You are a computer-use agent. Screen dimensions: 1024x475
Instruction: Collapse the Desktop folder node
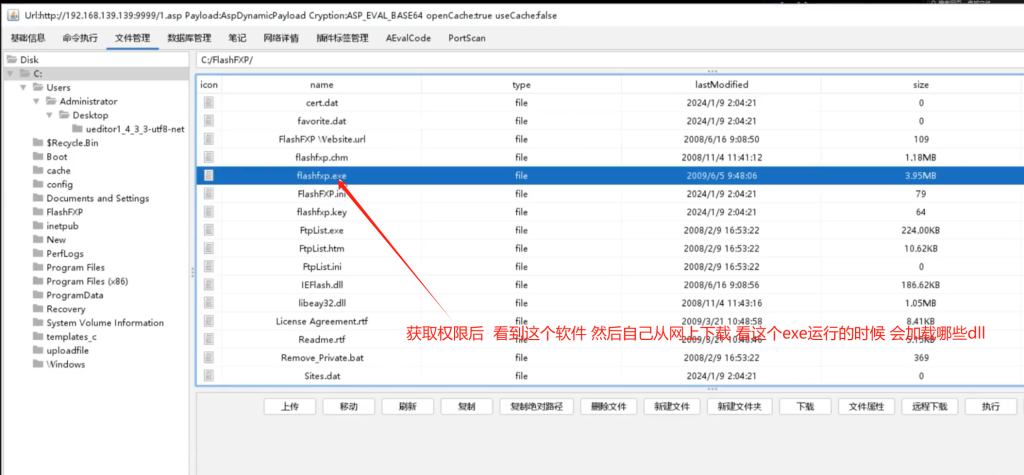click(x=49, y=115)
